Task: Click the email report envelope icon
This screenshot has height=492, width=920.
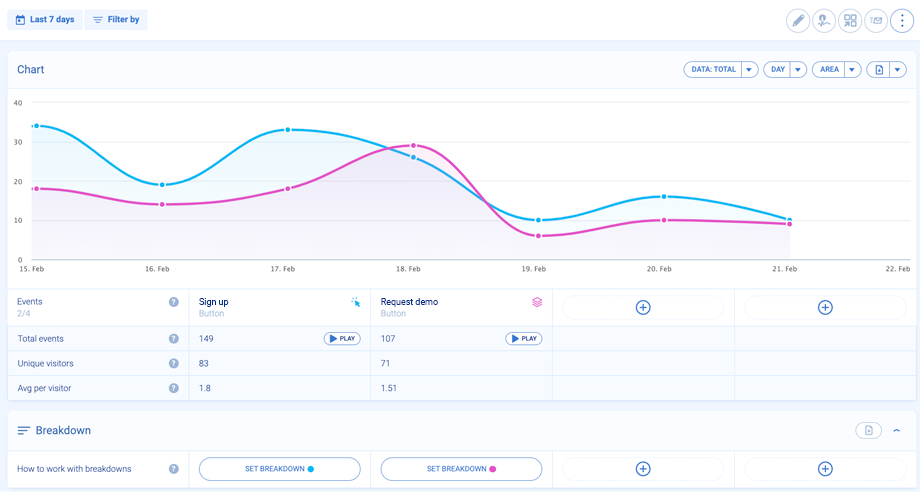Action: click(876, 21)
